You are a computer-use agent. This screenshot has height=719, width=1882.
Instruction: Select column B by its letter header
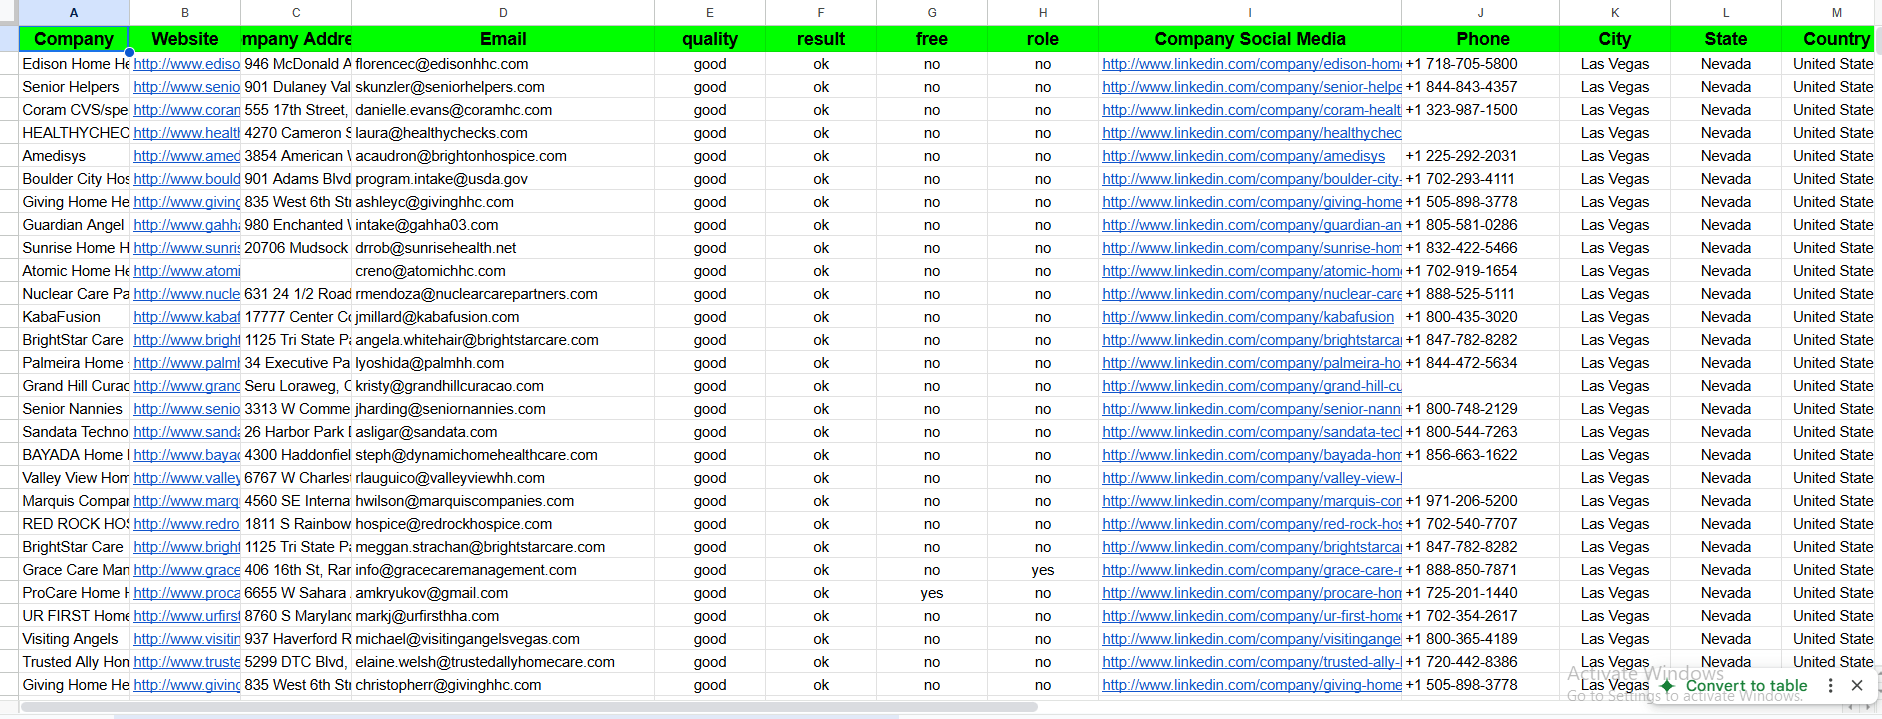point(185,13)
